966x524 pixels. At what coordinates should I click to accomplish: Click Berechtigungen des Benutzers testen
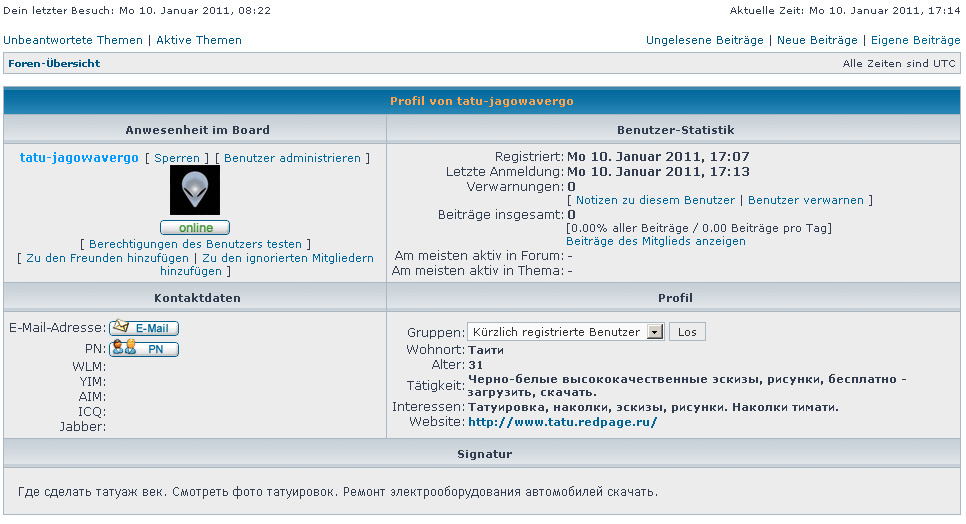(195, 244)
